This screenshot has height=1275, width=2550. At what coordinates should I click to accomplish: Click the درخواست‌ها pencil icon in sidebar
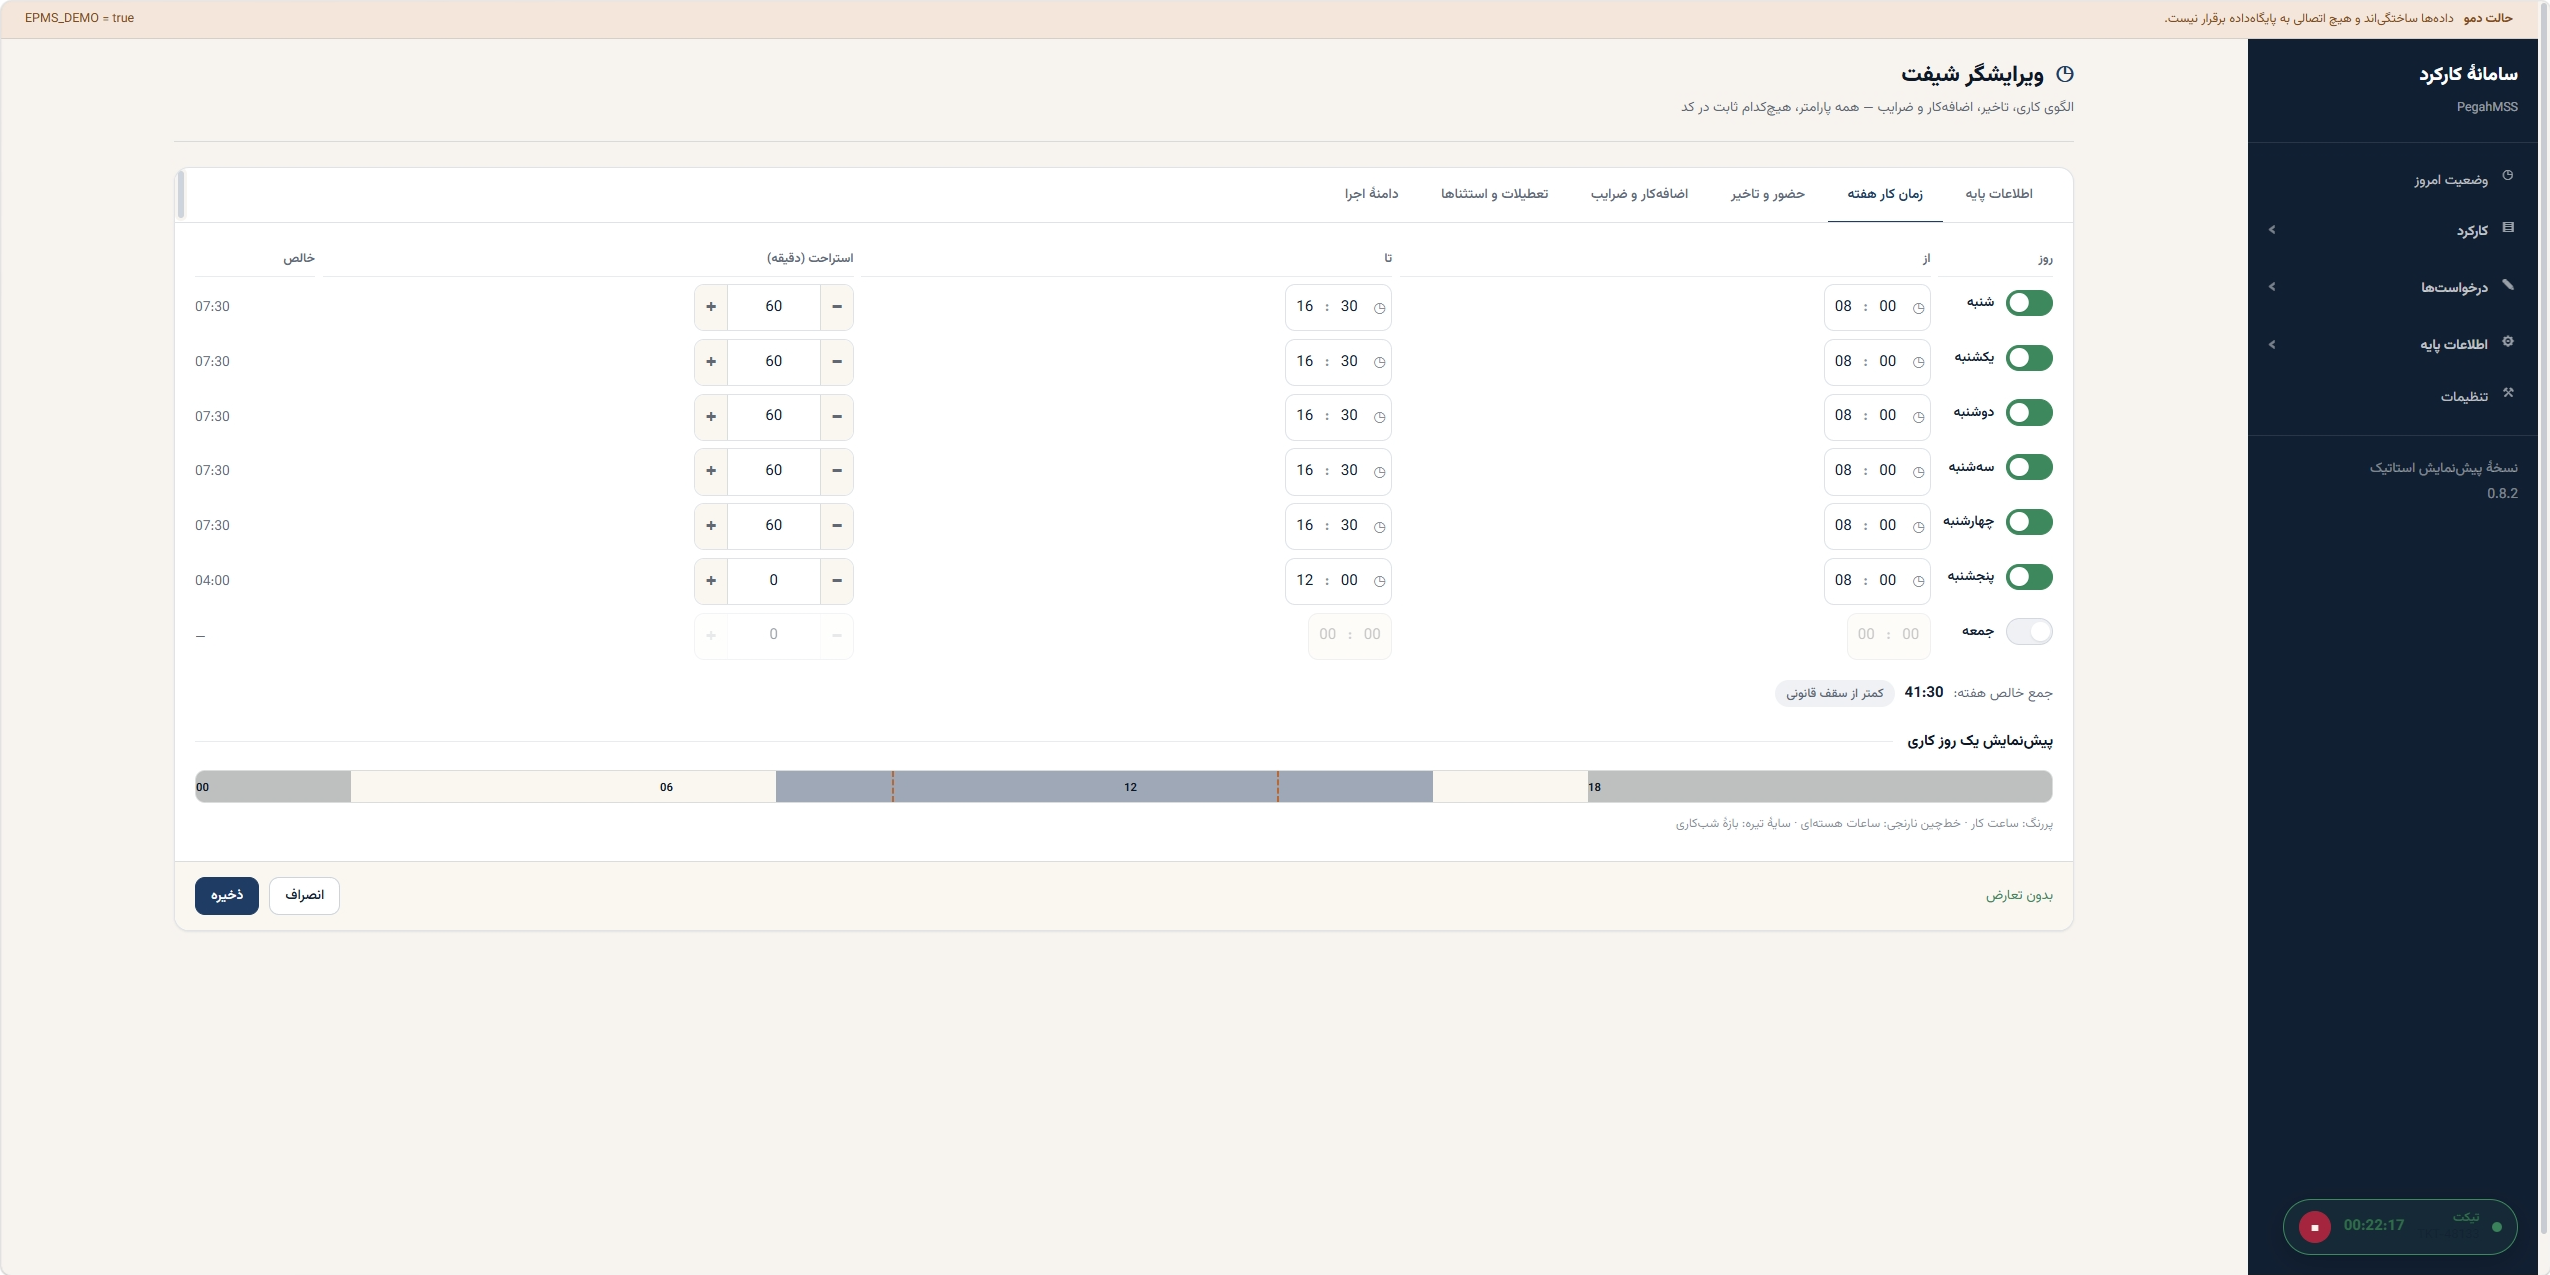point(2507,285)
